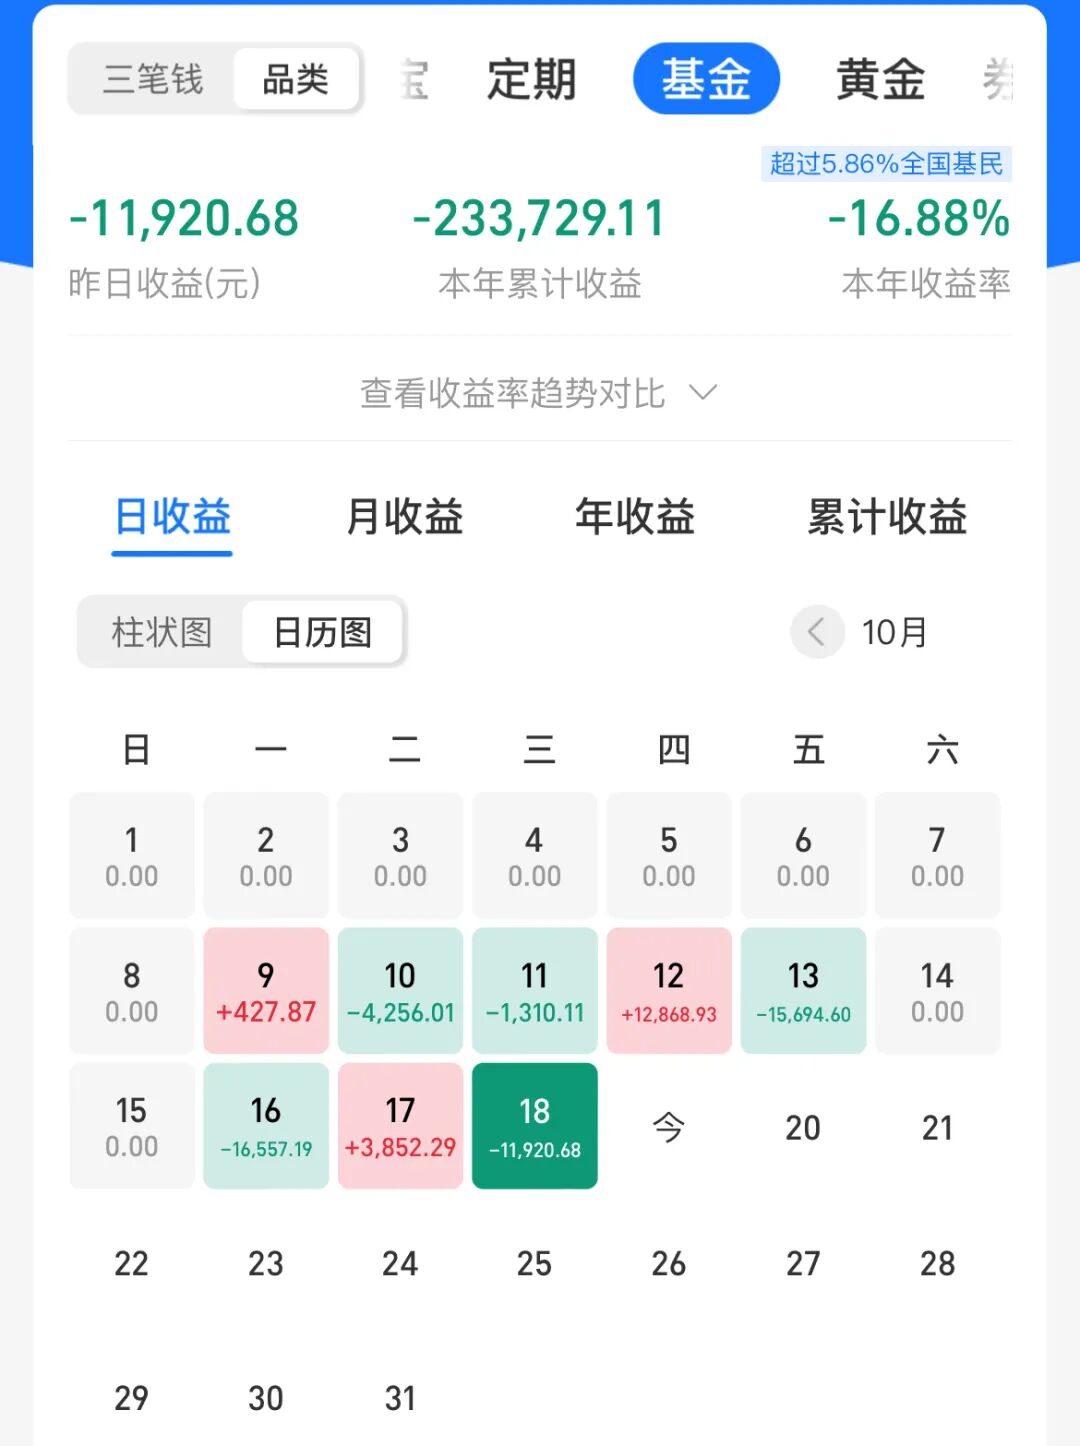This screenshot has height=1446, width=1080.
Task: Expand 查看收益率趋势对比 chevron
Action: (x=704, y=392)
